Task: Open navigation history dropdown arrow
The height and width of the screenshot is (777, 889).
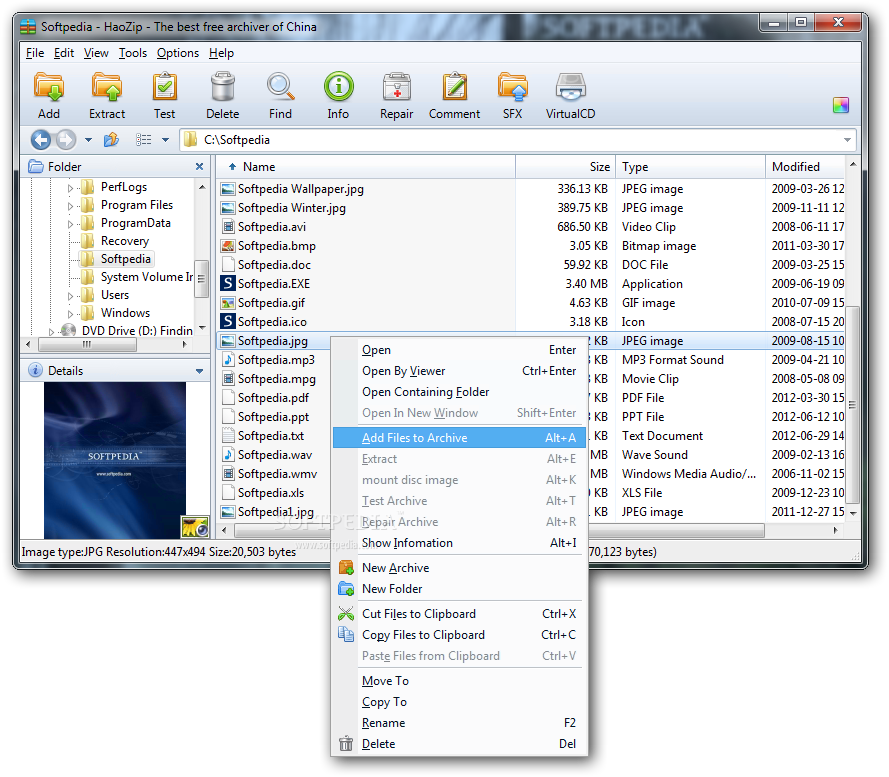Action: [x=88, y=140]
